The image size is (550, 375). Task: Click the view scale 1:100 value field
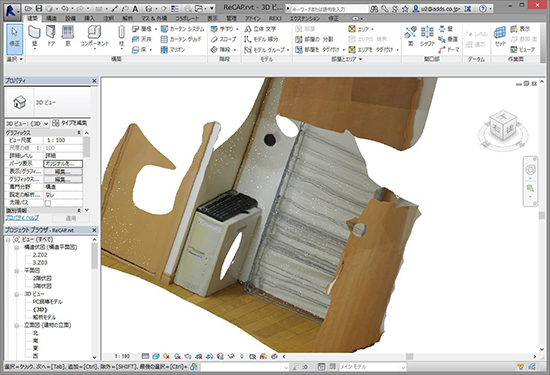pos(63,140)
